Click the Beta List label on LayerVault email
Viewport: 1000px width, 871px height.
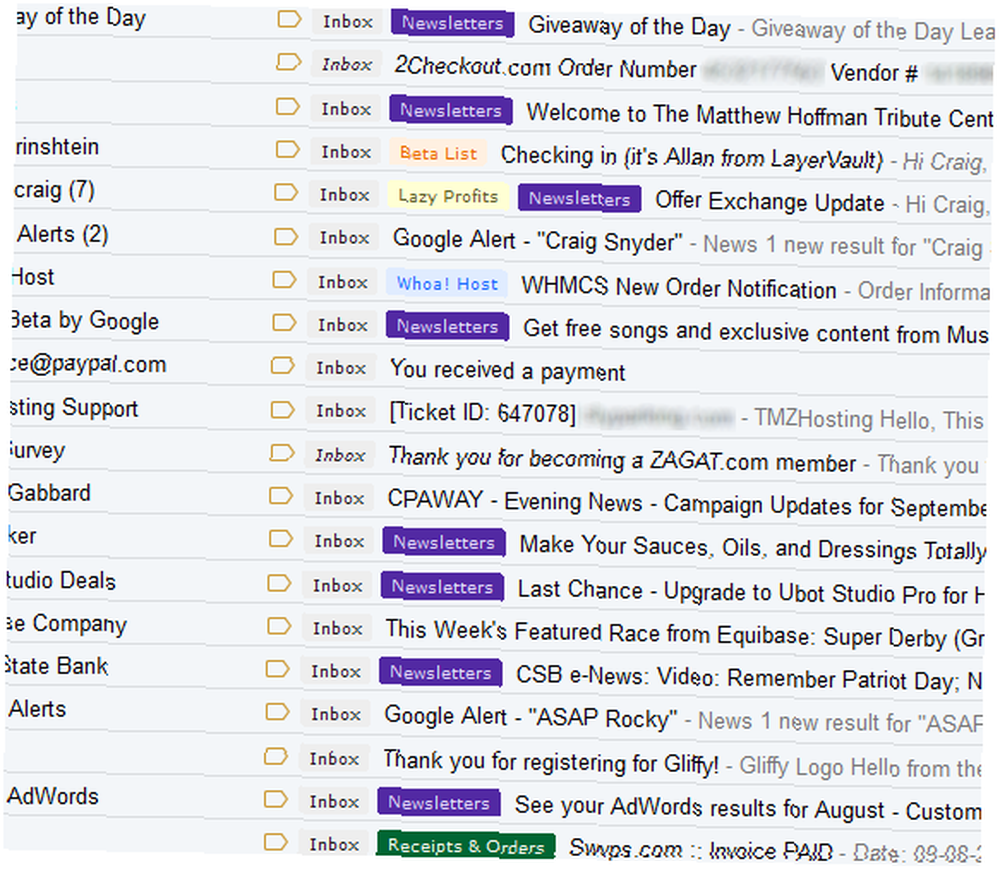438,153
